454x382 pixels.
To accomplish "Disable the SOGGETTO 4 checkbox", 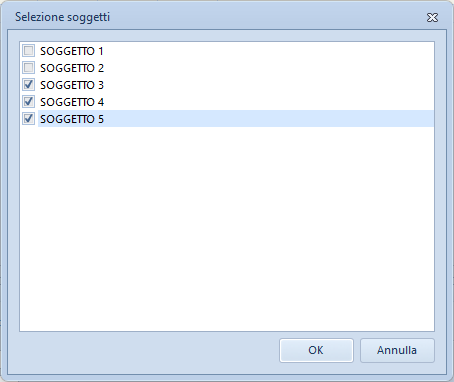I will click(x=28, y=102).
